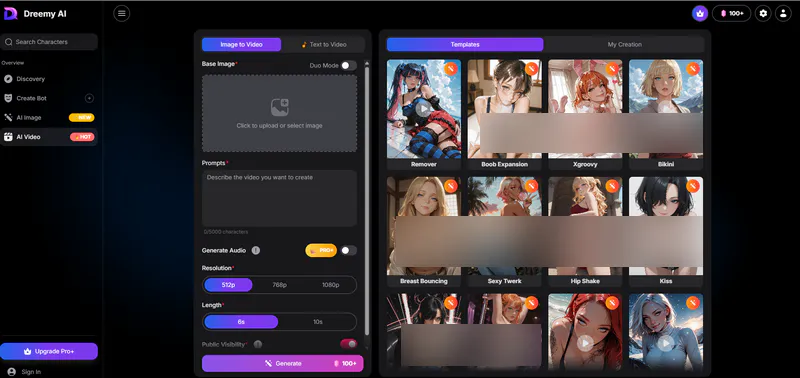
Task: Click the Public Visibility info icon
Action: coord(258,344)
